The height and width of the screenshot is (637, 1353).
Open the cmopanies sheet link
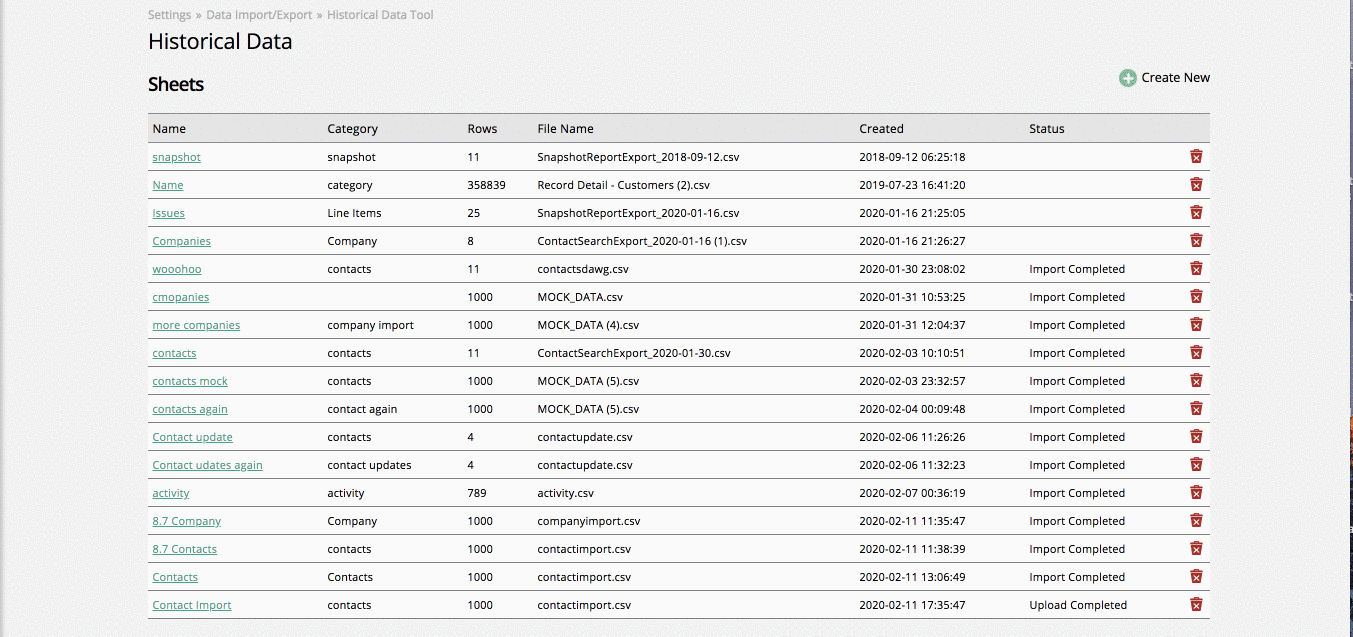pyautogui.click(x=180, y=297)
